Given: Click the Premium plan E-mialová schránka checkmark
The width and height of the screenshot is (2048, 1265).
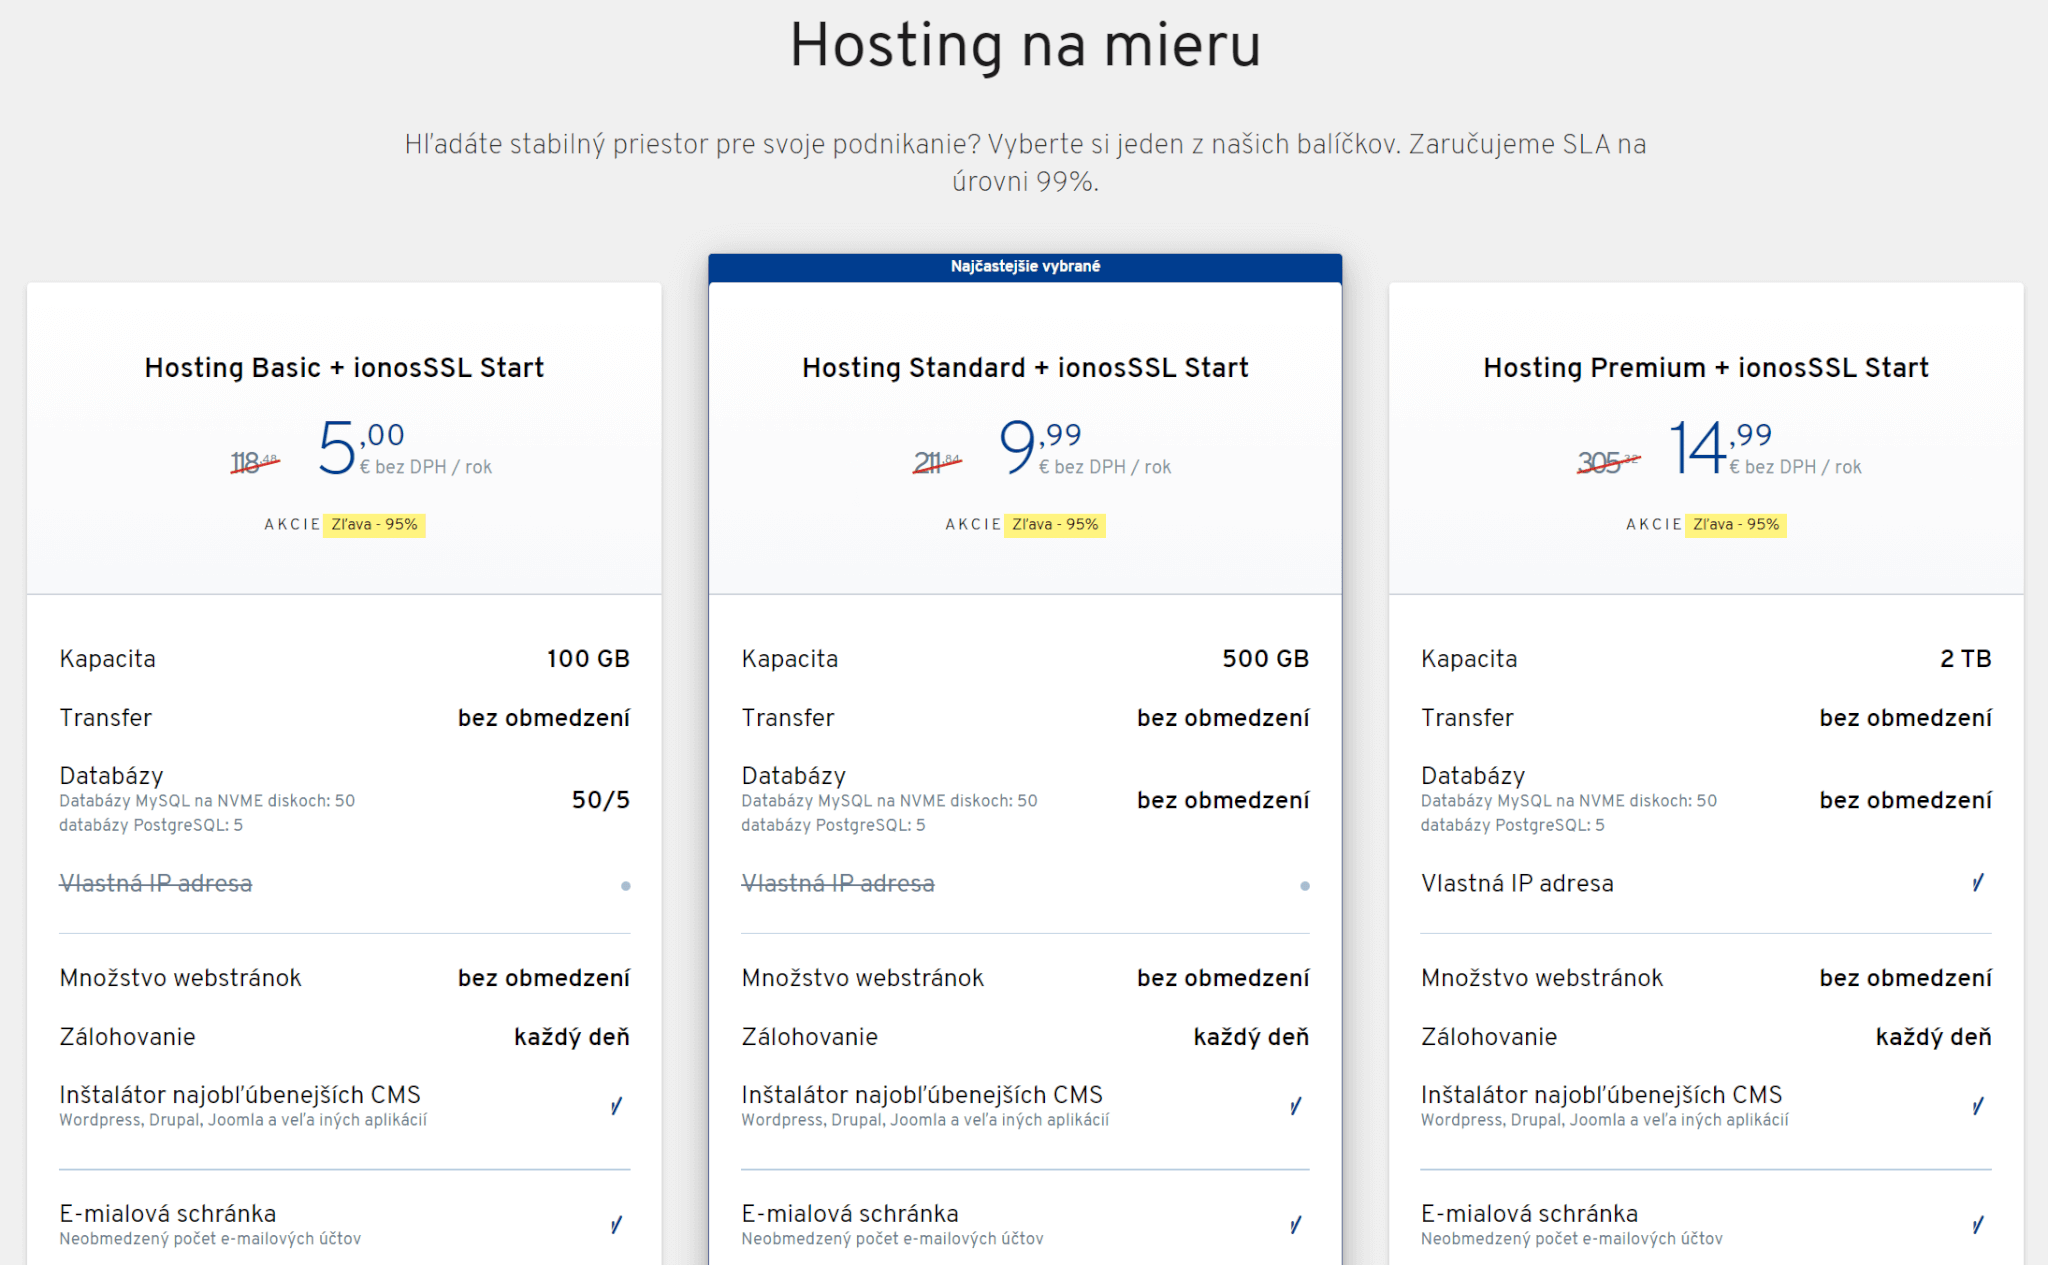Looking at the screenshot, I should (1978, 1225).
